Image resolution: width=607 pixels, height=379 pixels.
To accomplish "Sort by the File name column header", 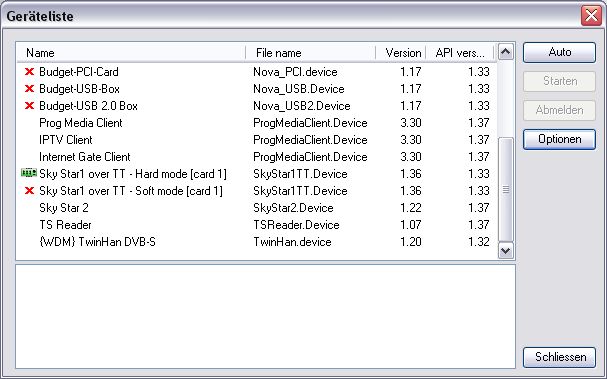I will 310,53.
